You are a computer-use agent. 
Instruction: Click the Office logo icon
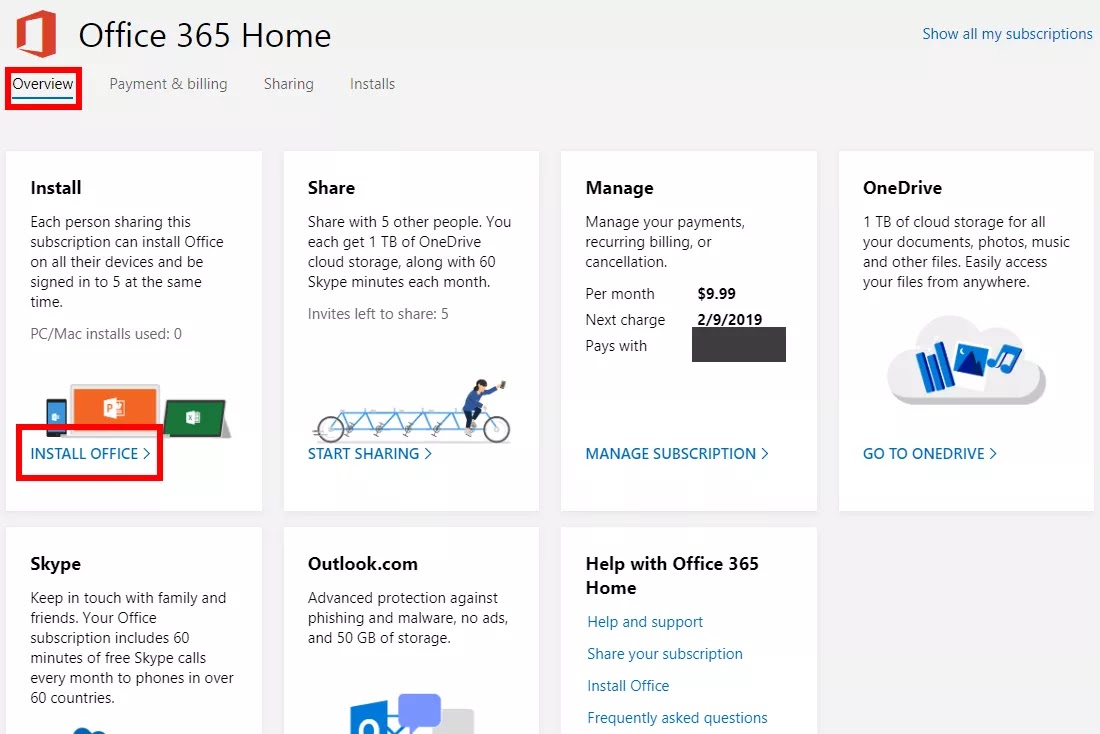(36, 34)
